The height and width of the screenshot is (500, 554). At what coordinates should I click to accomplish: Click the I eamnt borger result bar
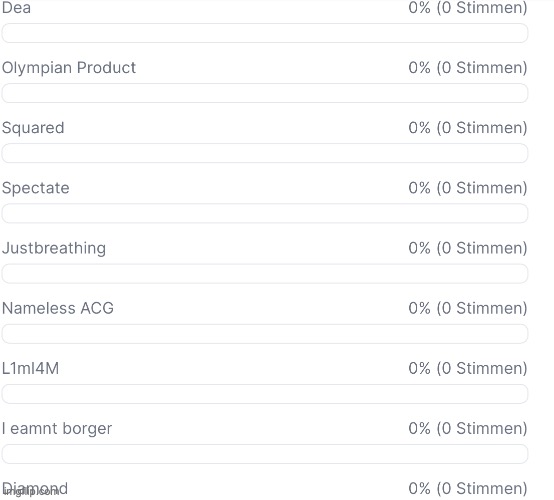click(x=265, y=454)
